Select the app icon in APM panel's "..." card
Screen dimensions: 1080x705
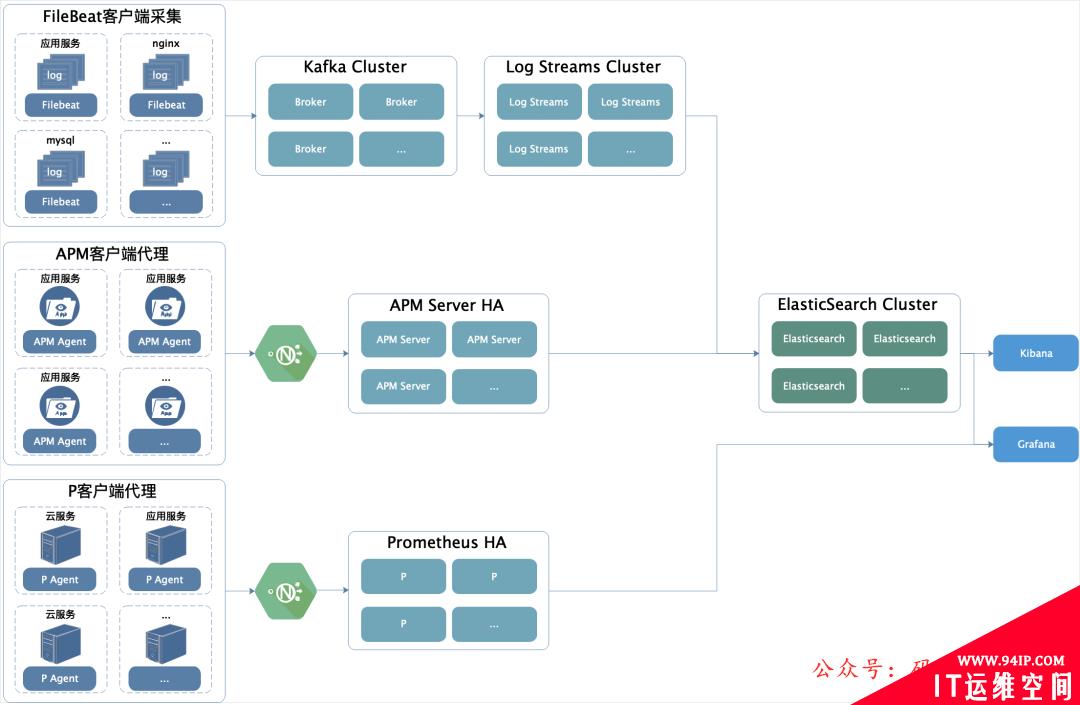165,406
